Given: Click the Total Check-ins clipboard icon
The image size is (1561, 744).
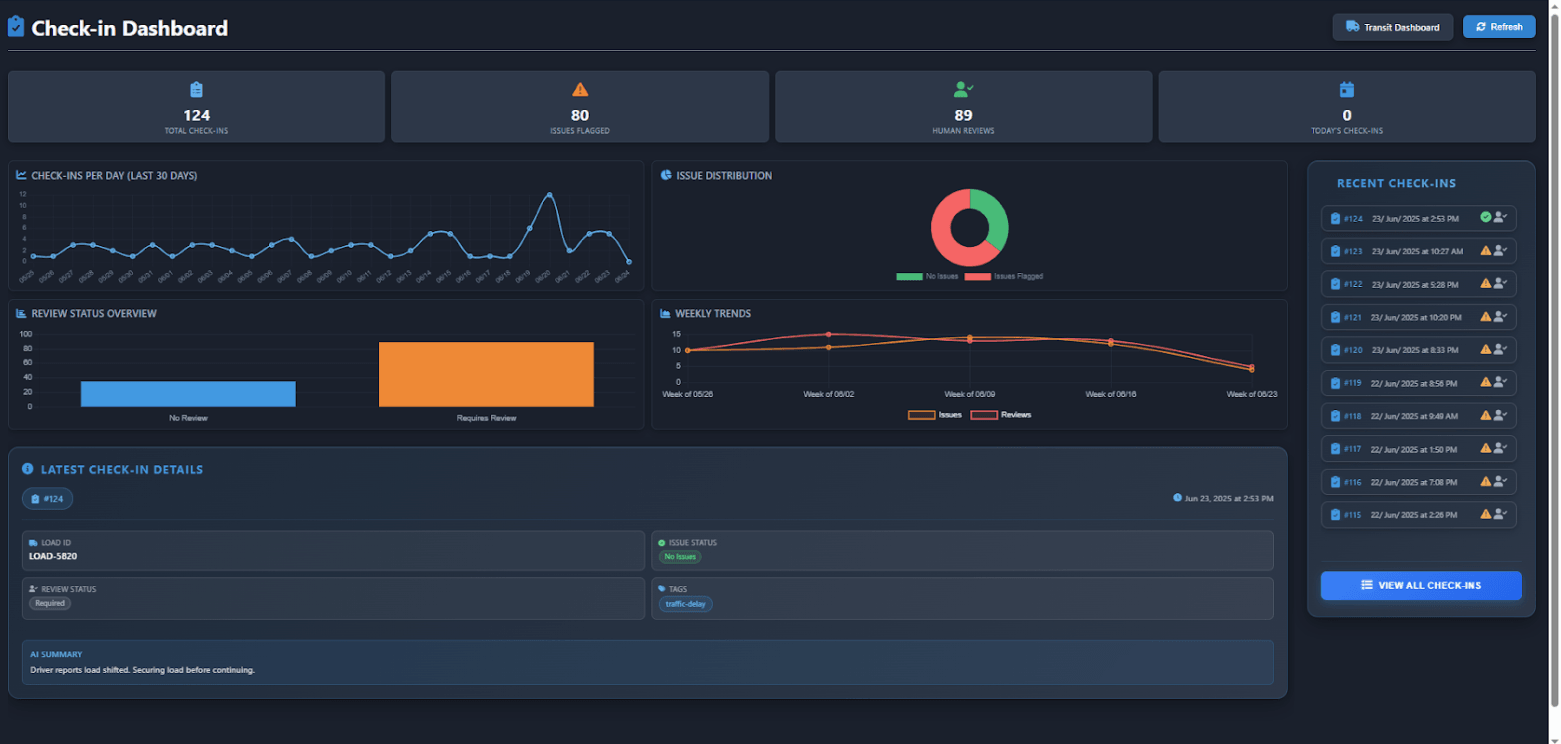Looking at the screenshot, I should click(x=197, y=89).
